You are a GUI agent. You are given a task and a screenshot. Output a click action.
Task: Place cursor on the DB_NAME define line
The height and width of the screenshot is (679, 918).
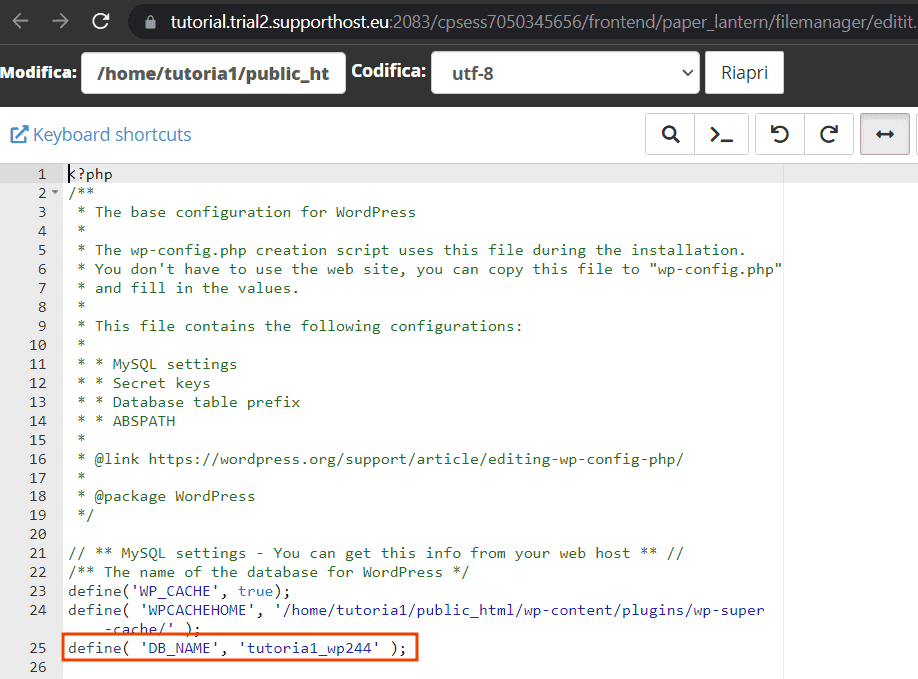point(237,648)
